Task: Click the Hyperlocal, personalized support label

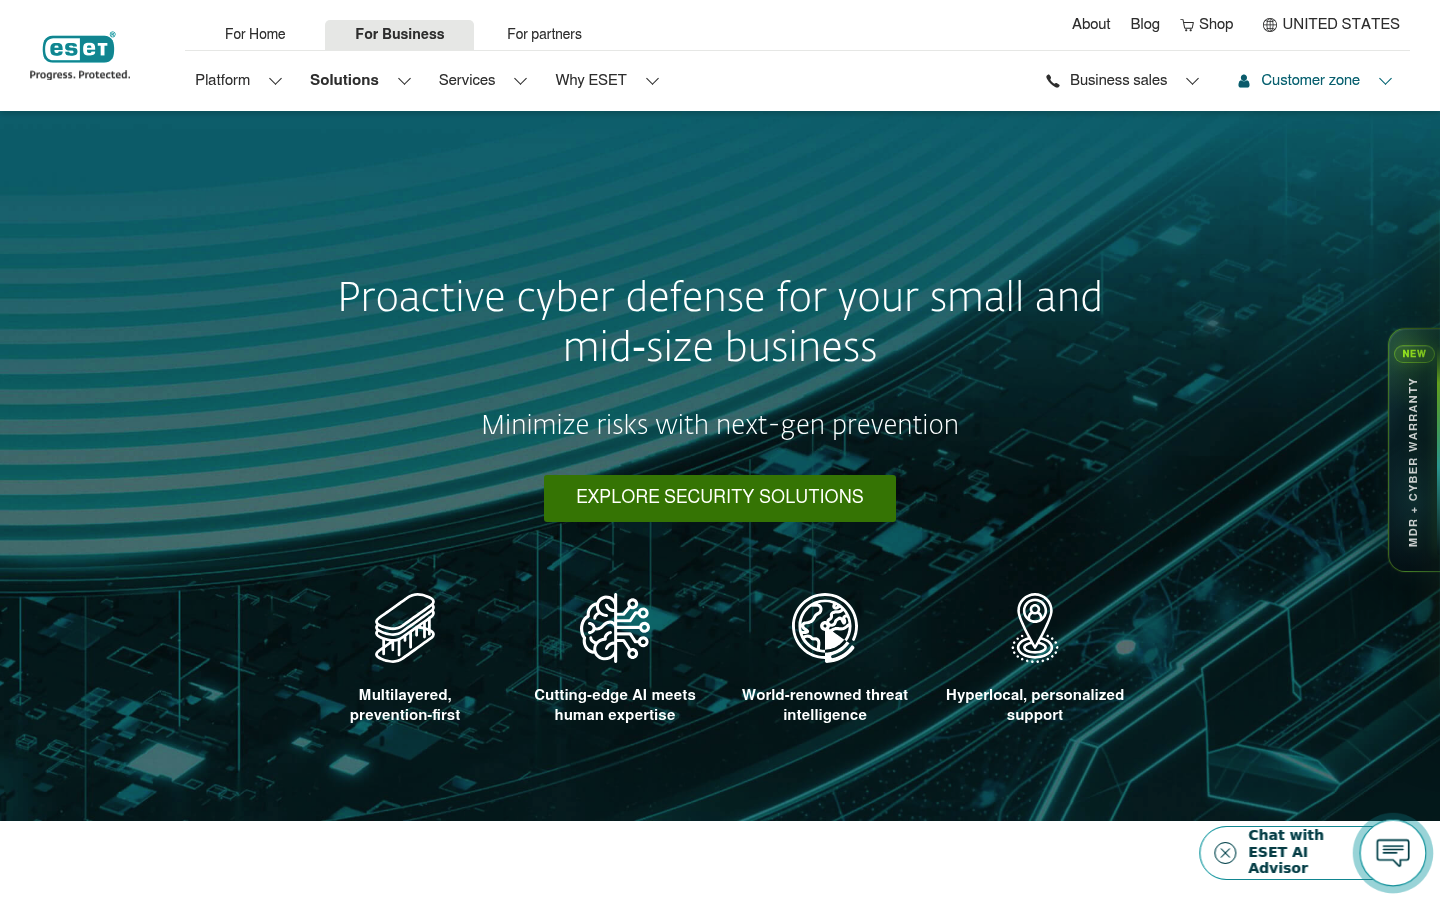Action: pos(1035,705)
